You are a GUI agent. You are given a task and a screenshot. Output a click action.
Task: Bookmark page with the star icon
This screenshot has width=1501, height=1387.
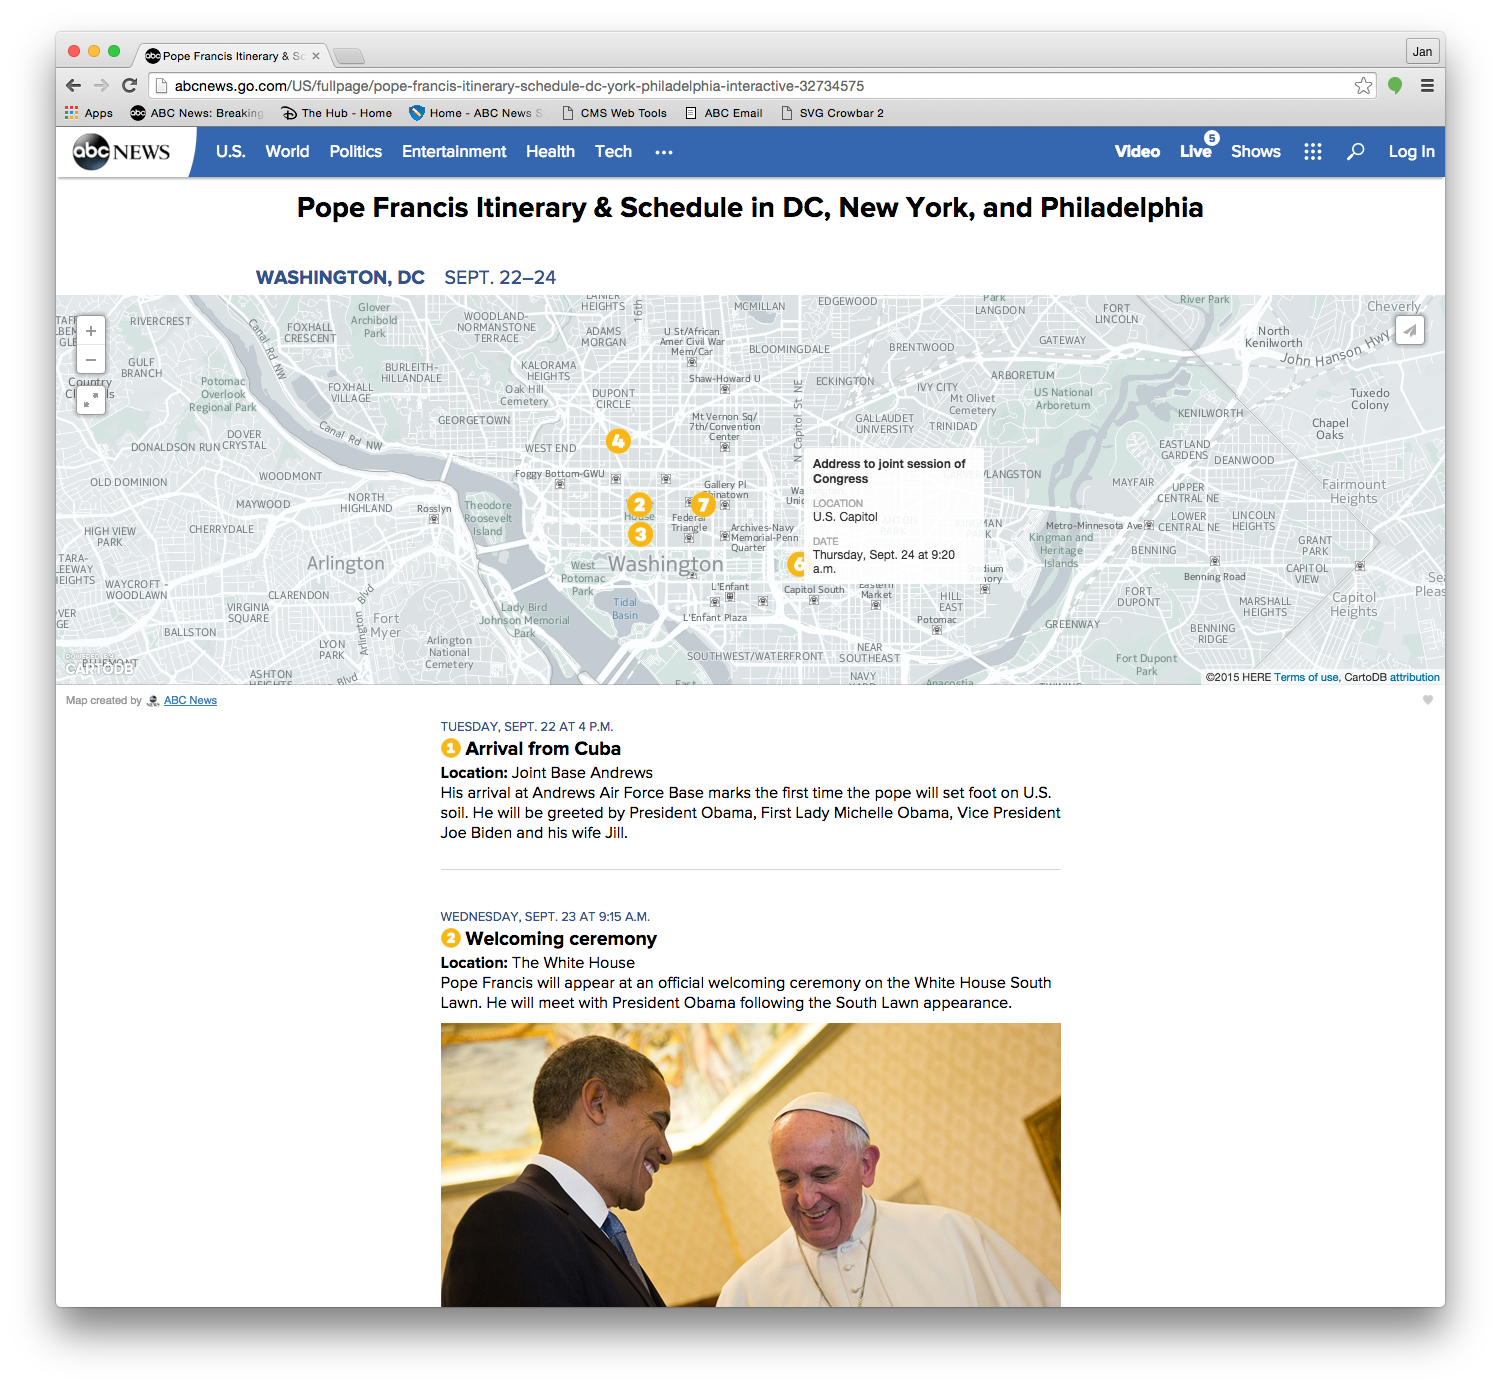(1363, 86)
